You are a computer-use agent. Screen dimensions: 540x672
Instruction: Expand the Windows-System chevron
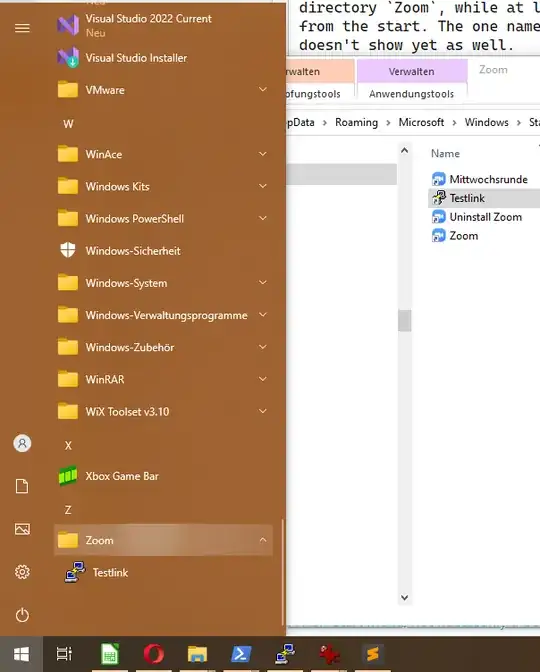tap(263, 282)
